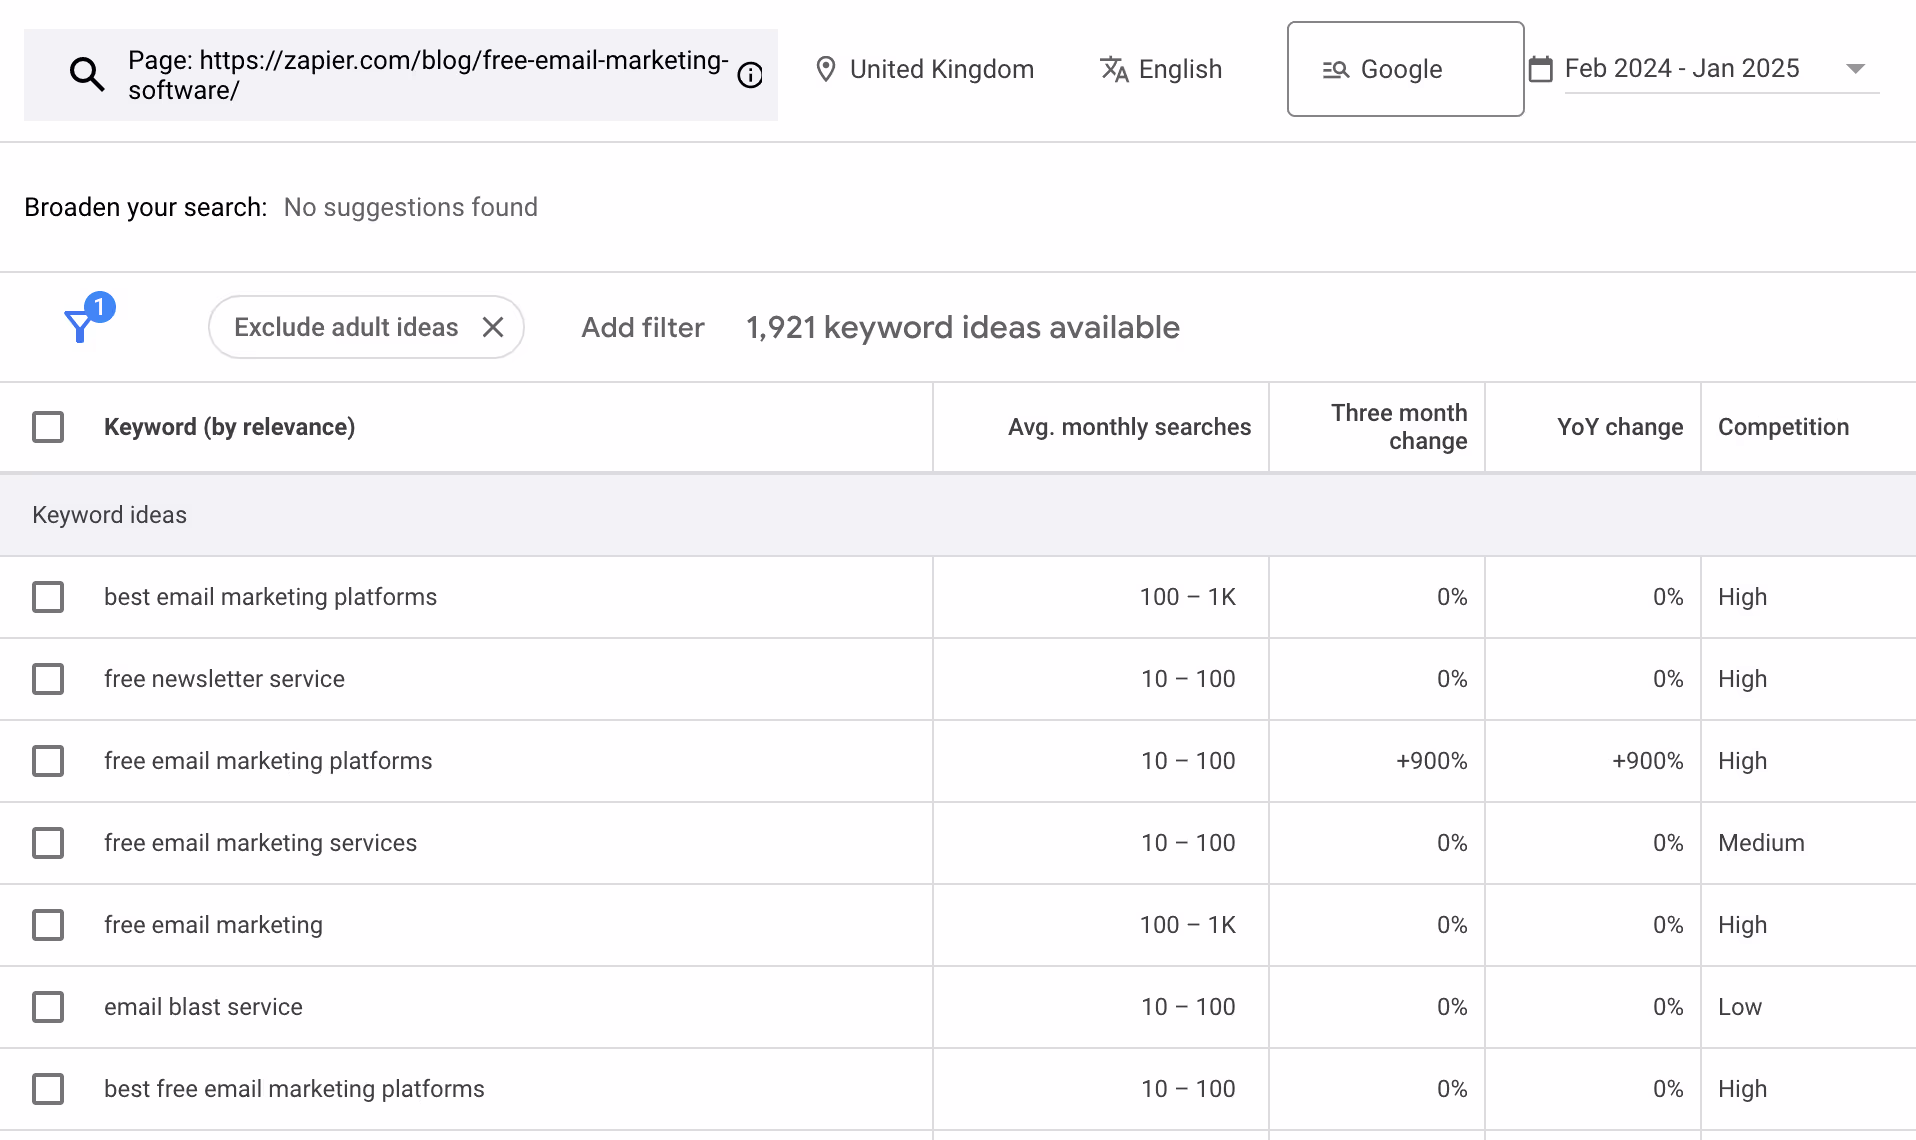
Task: Click the keyword 'free newsletter service'
Action: click(x=224, y=679)
